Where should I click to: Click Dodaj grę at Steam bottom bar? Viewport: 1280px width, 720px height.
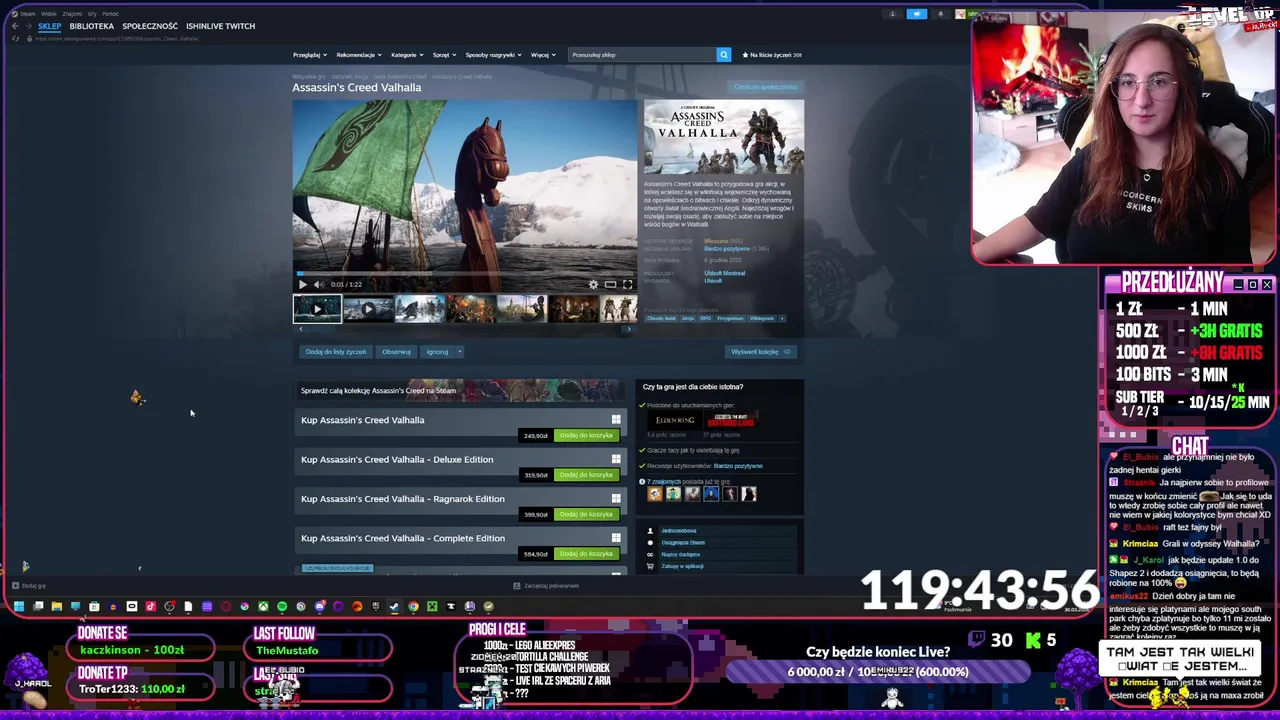[29, 586]
